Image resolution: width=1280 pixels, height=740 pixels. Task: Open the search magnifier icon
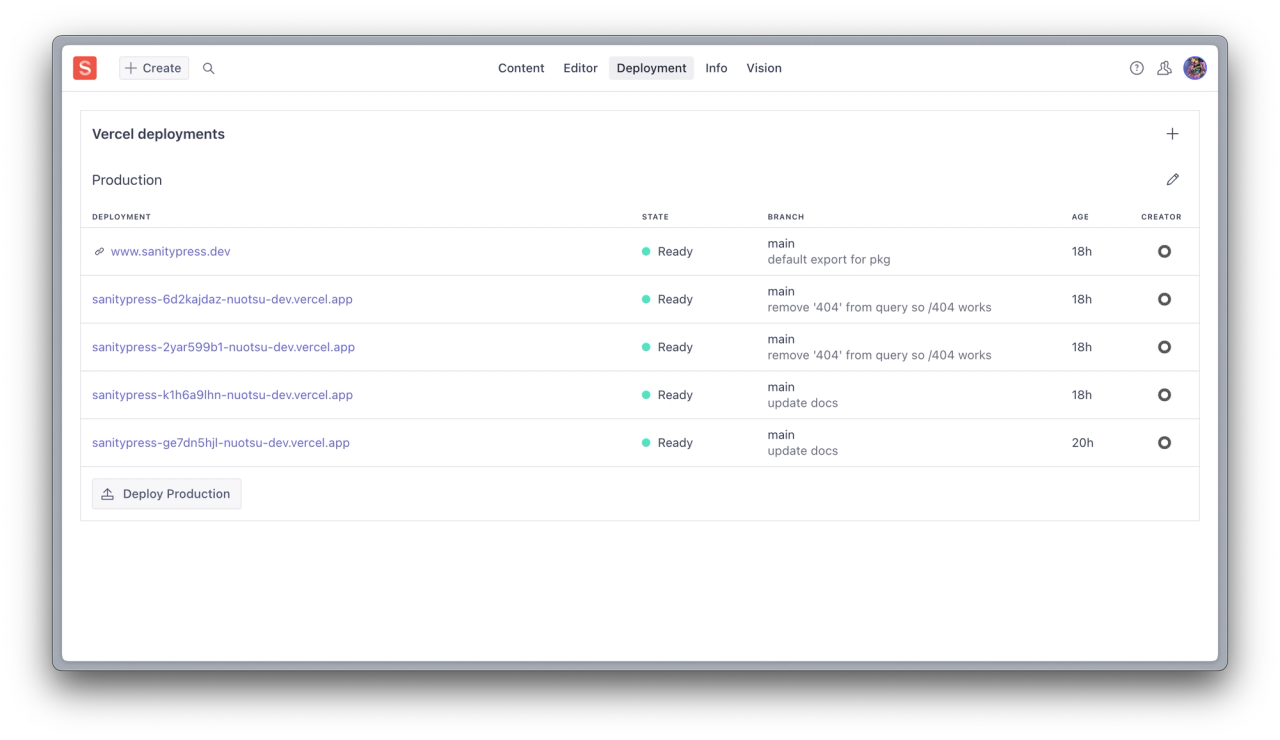[x=209, y=68]
